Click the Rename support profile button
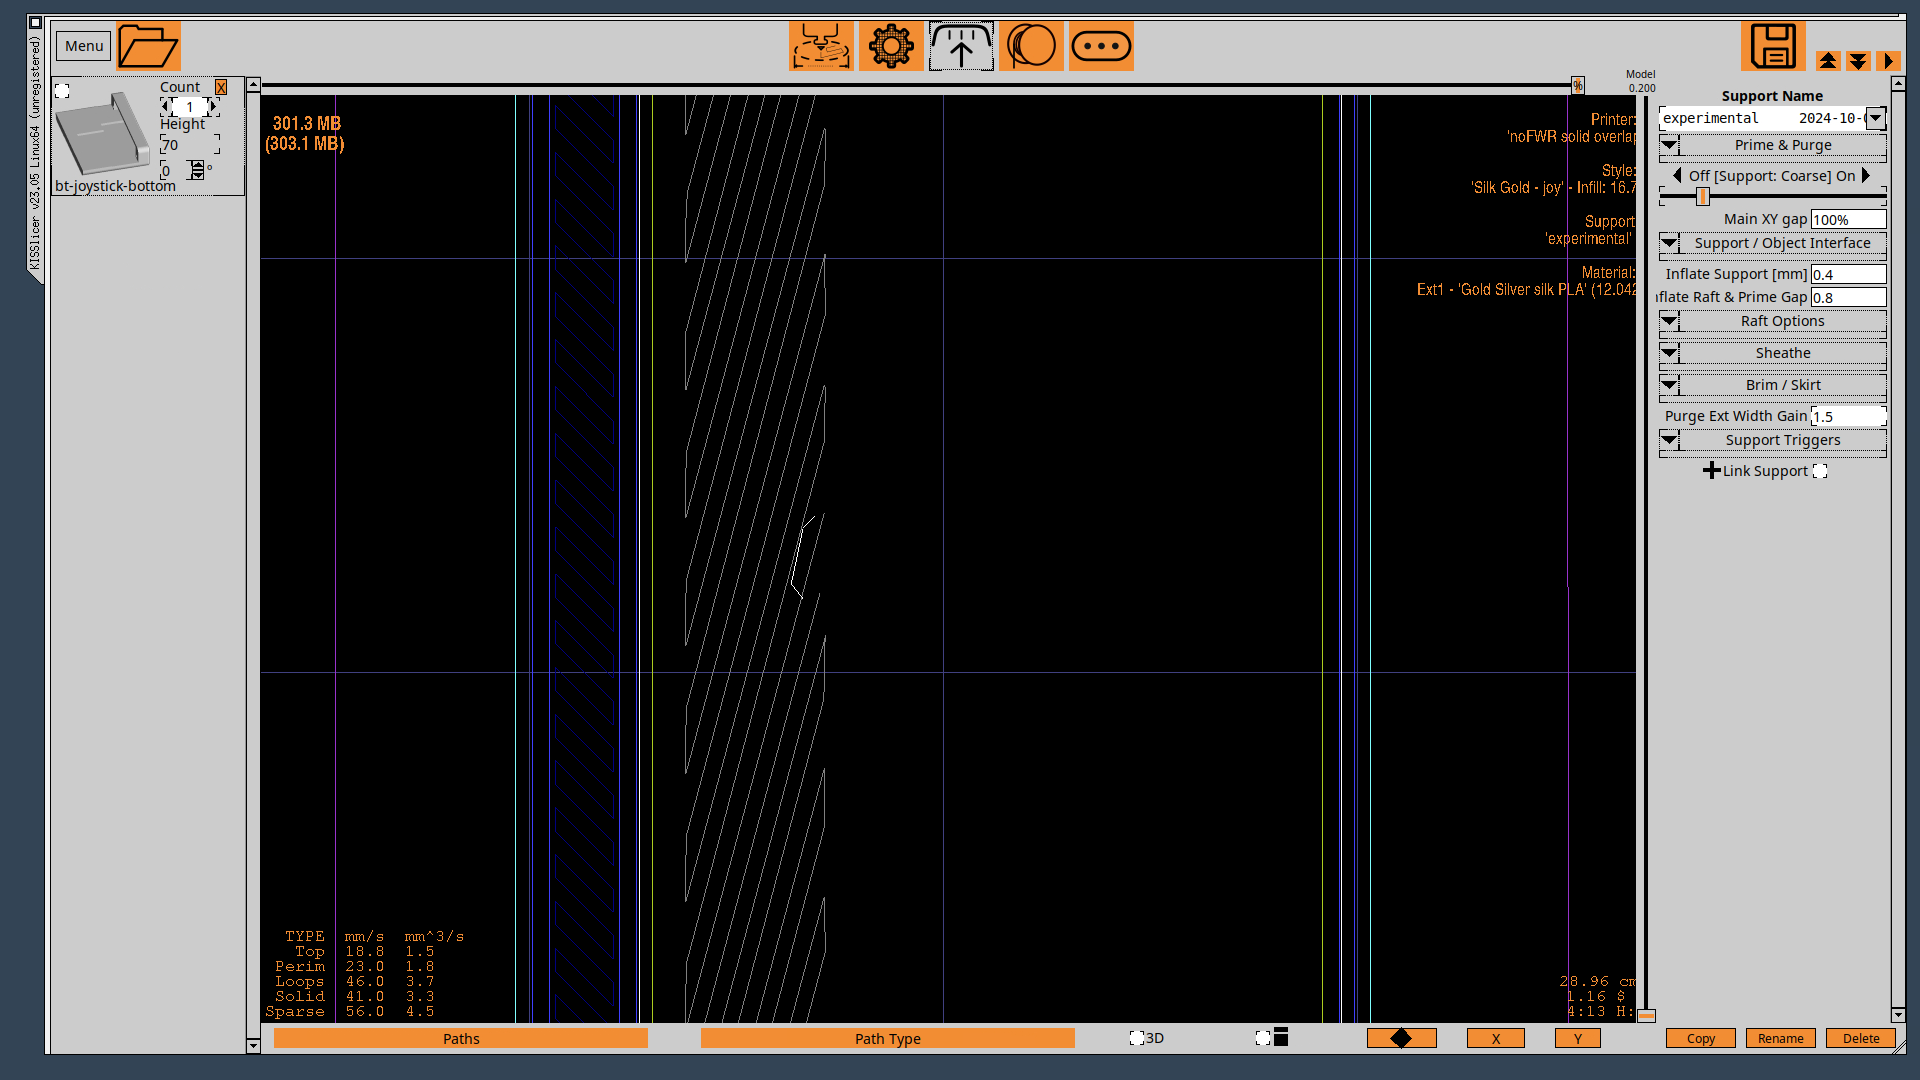 click(1781, 1038)
